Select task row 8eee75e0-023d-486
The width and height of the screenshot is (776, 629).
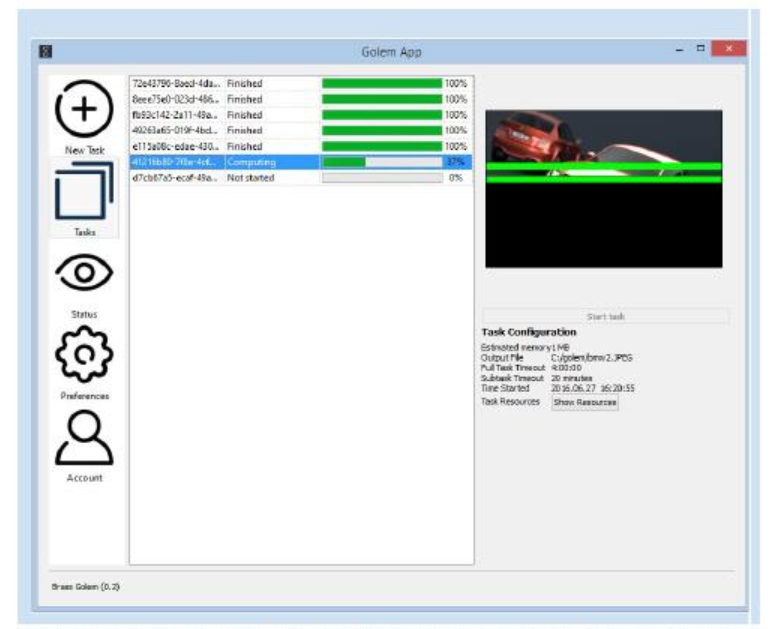[x=300, y=99]
